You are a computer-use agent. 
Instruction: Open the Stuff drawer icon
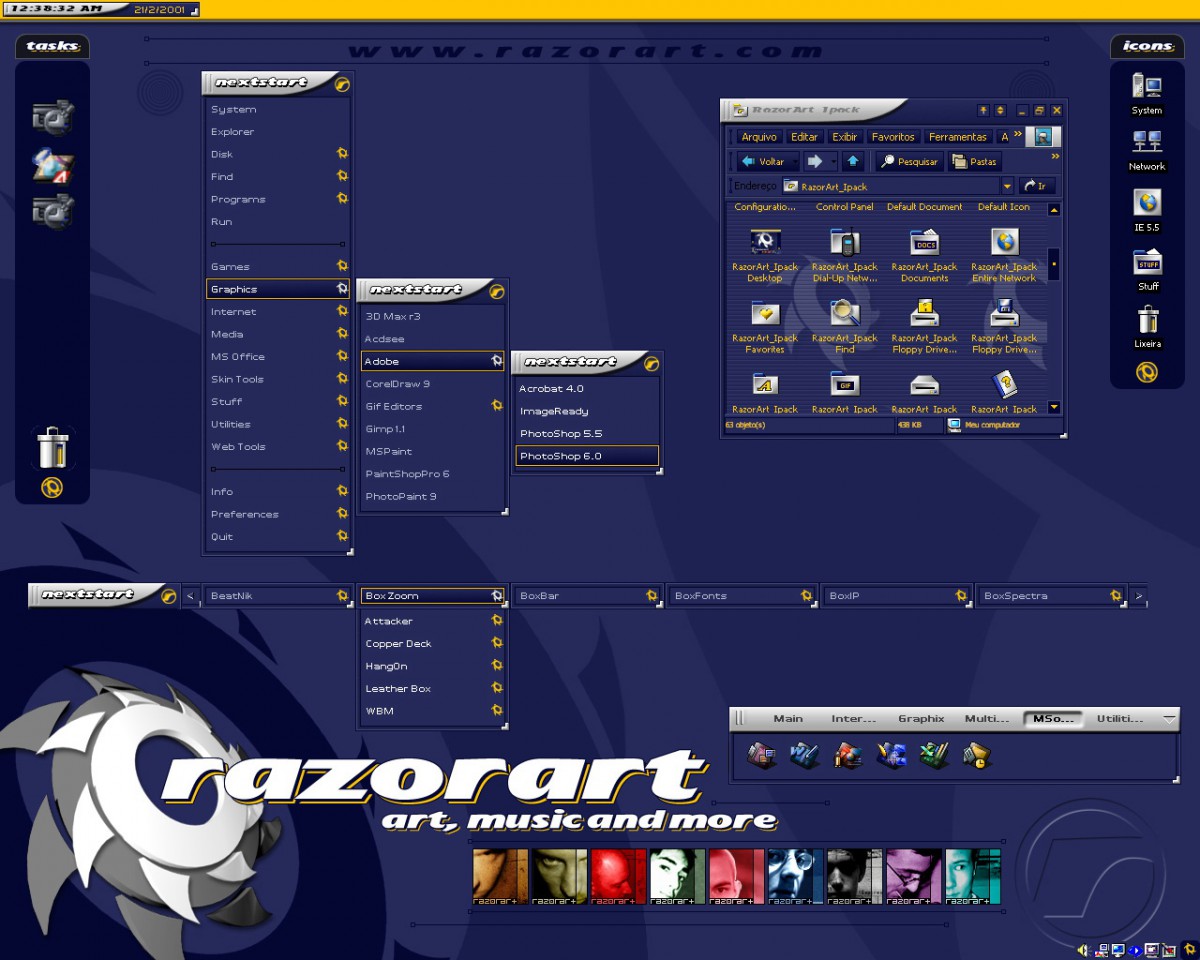pos(1147,262)
